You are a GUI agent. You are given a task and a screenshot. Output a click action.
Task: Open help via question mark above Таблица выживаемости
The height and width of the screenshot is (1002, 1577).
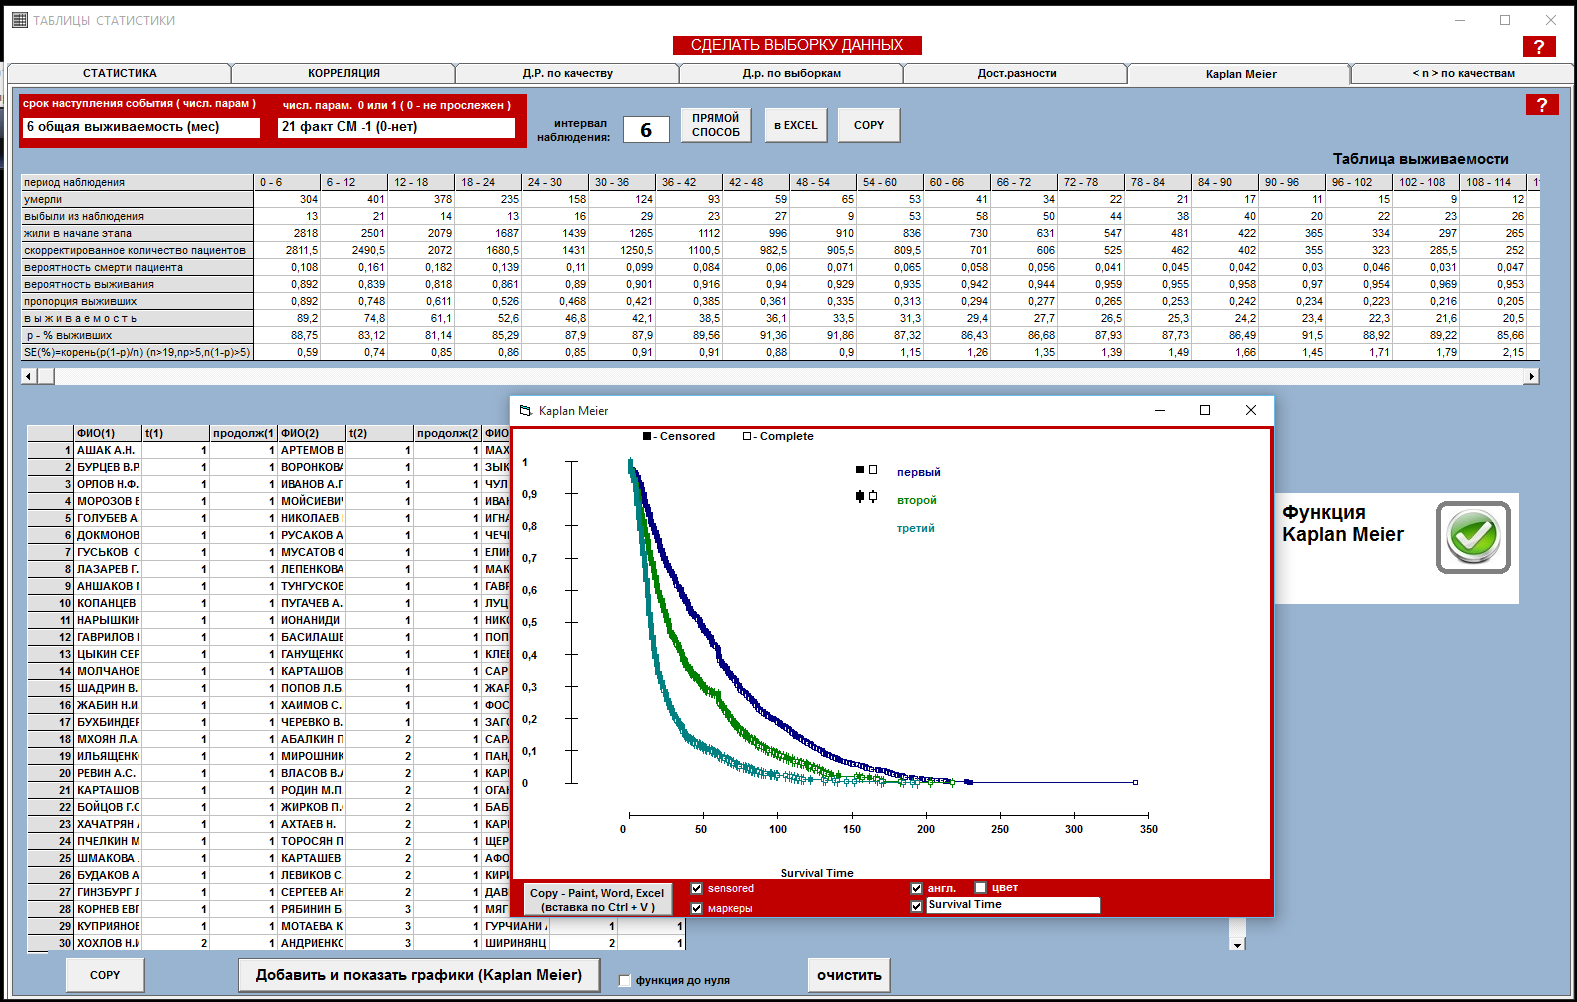(x=1541, y=105)
